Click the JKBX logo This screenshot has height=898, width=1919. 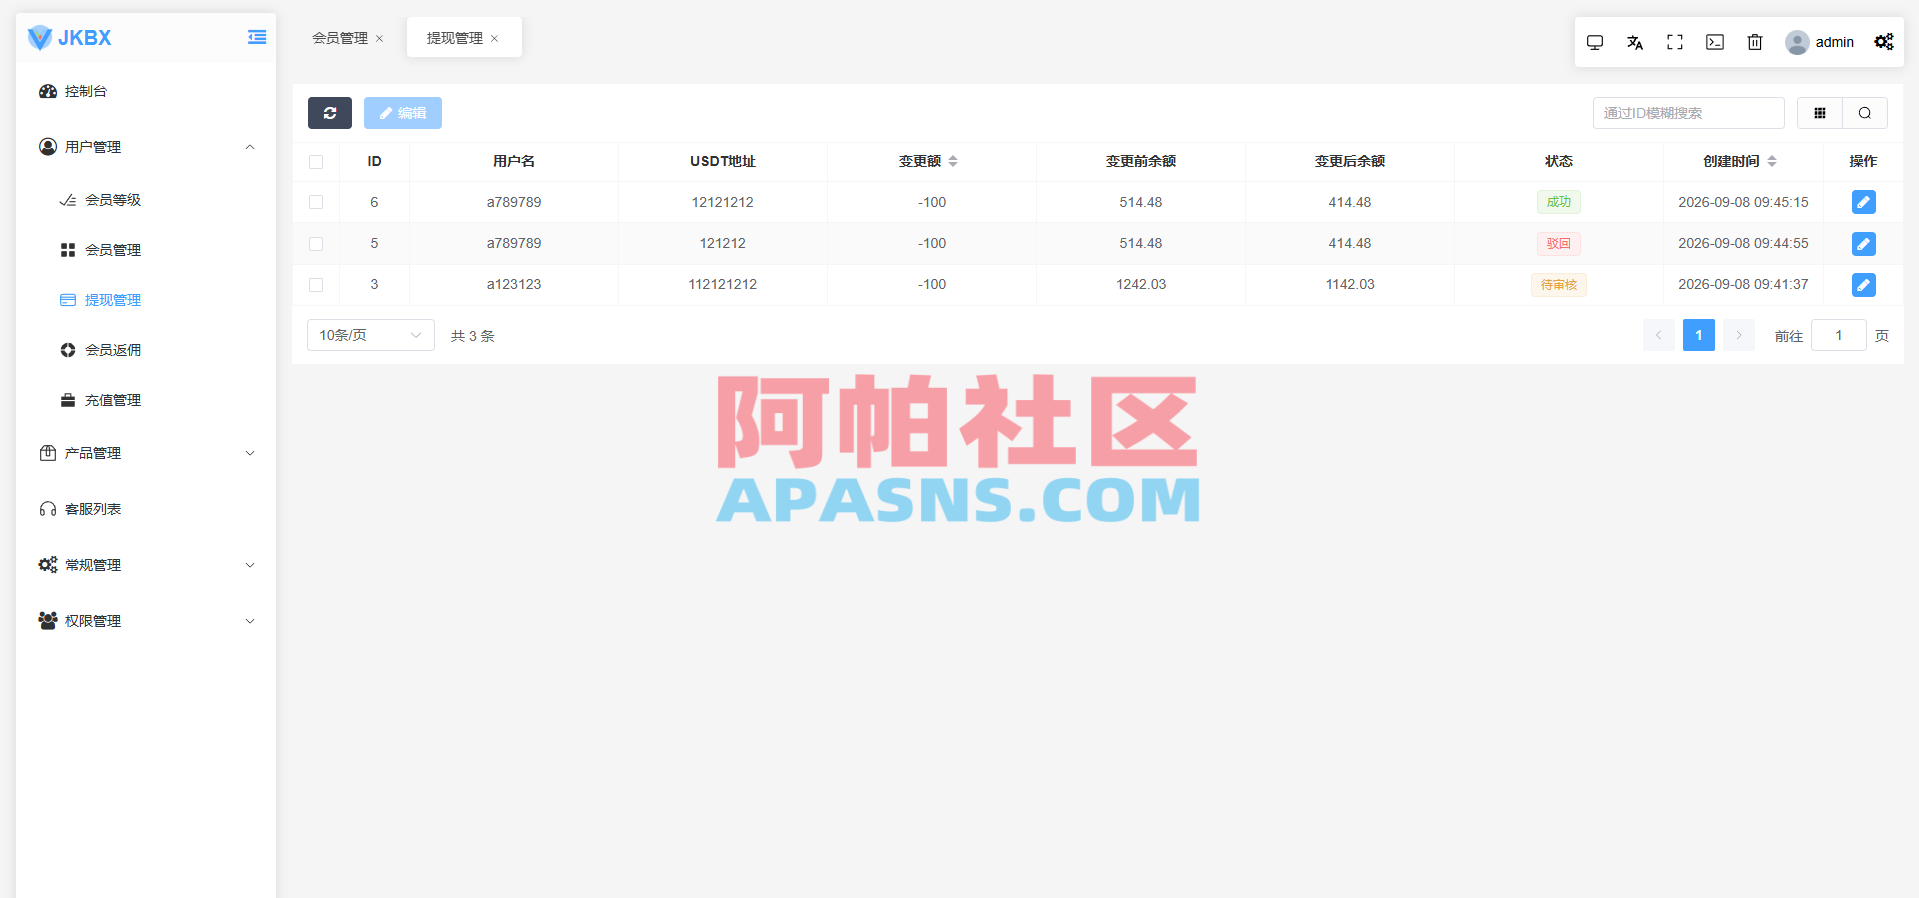coord(70,38)
